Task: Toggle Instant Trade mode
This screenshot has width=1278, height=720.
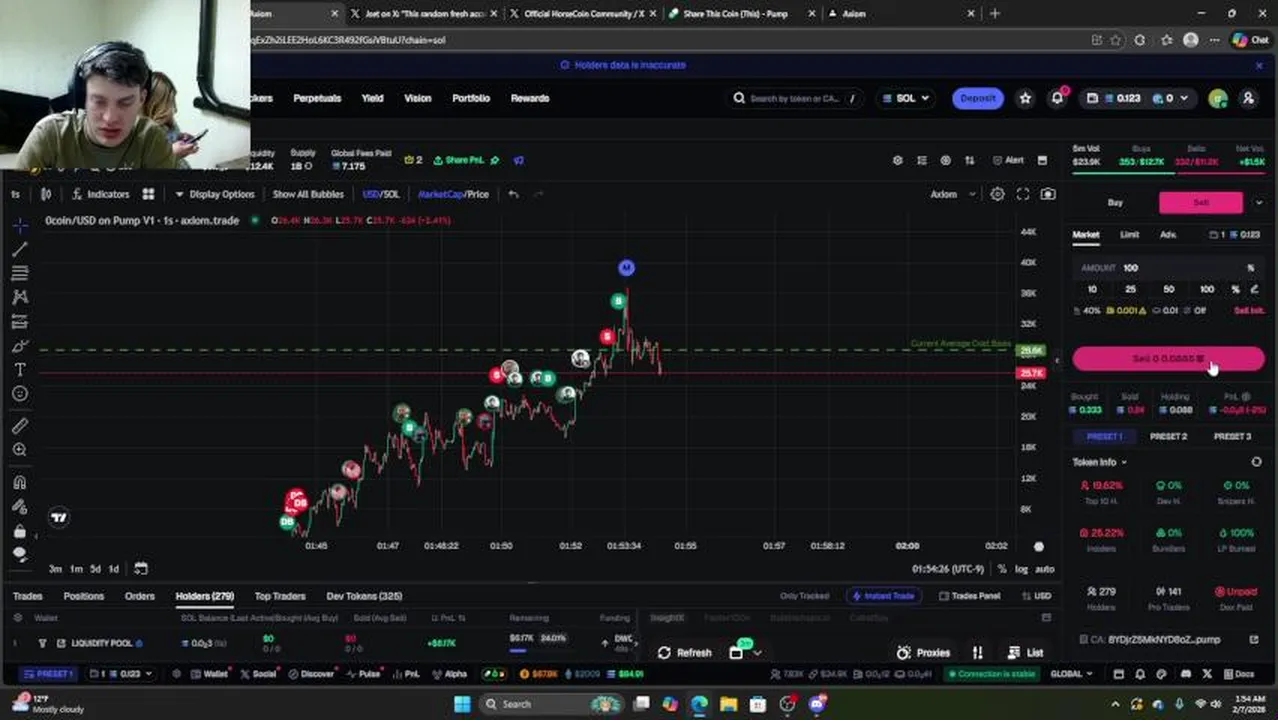Action: point(882,596)
